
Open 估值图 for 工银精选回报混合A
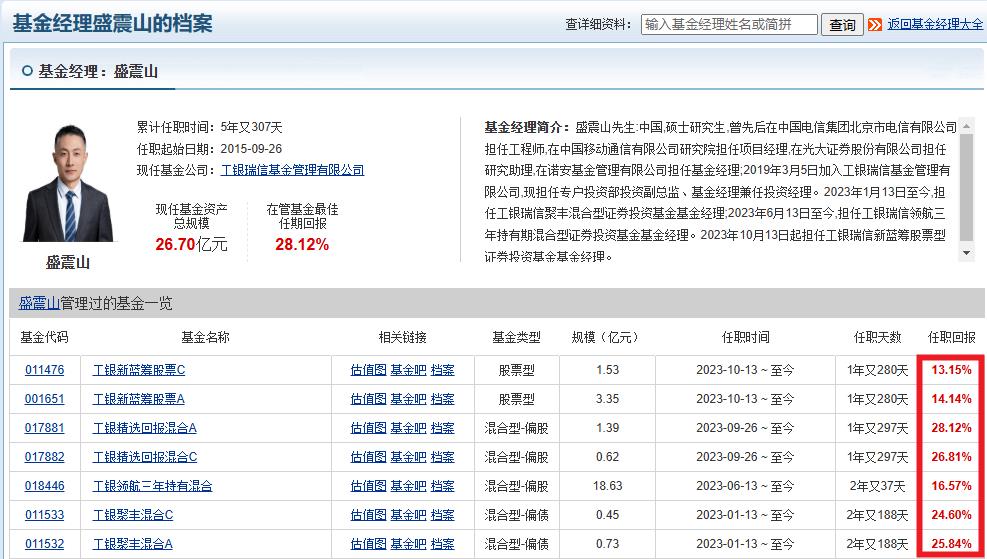[x=368, y=428]
